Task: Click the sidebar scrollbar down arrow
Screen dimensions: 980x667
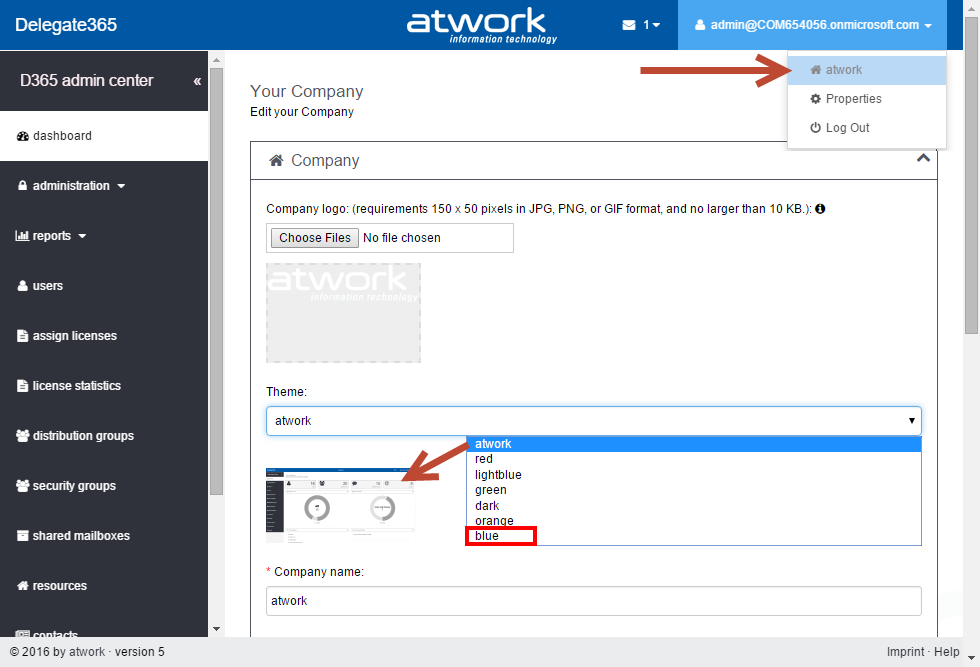Action: coord(216,629)
